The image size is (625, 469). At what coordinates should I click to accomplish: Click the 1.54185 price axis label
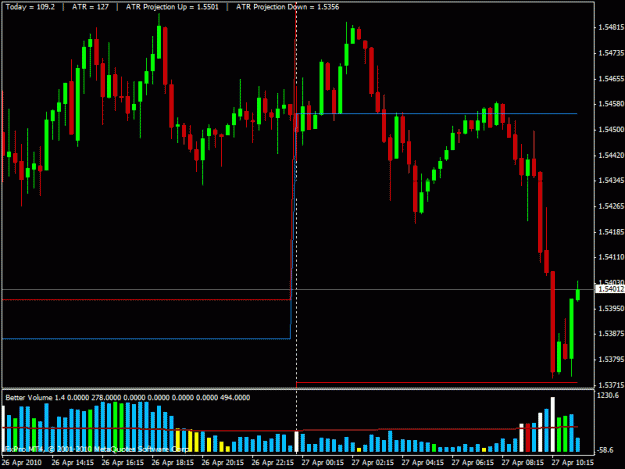[611, 232]
